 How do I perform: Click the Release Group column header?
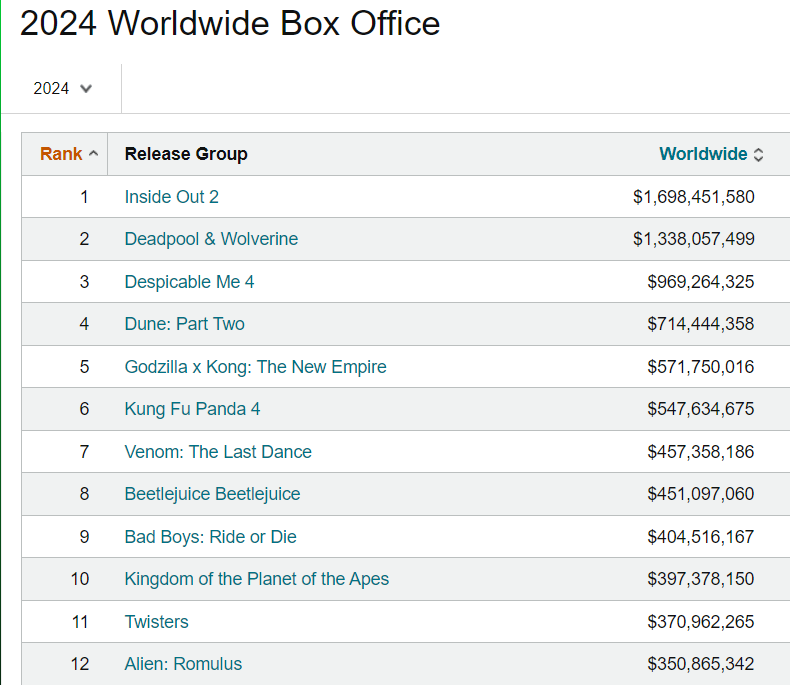tap(186, 154)
